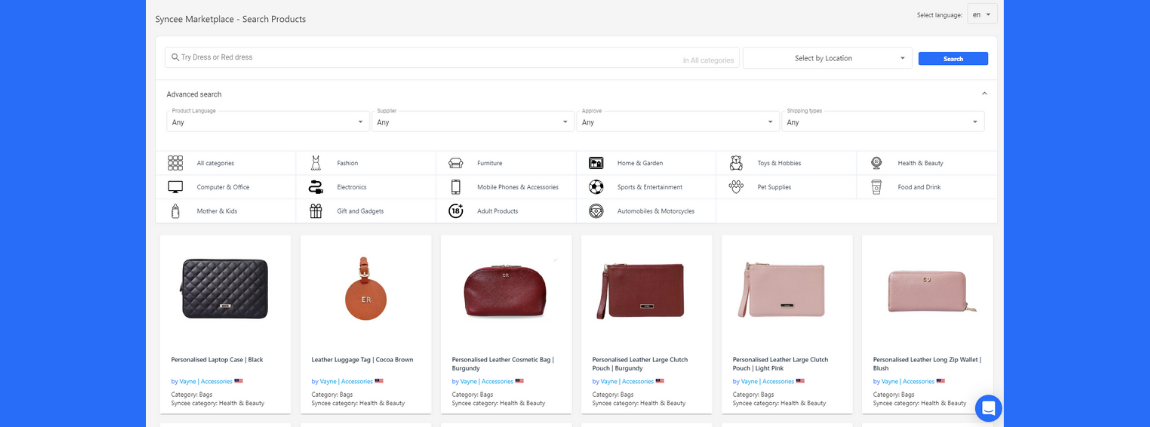The image size is (1150, 427).
Task: Choose the Home & Garden category
Action: click(639, 163)
